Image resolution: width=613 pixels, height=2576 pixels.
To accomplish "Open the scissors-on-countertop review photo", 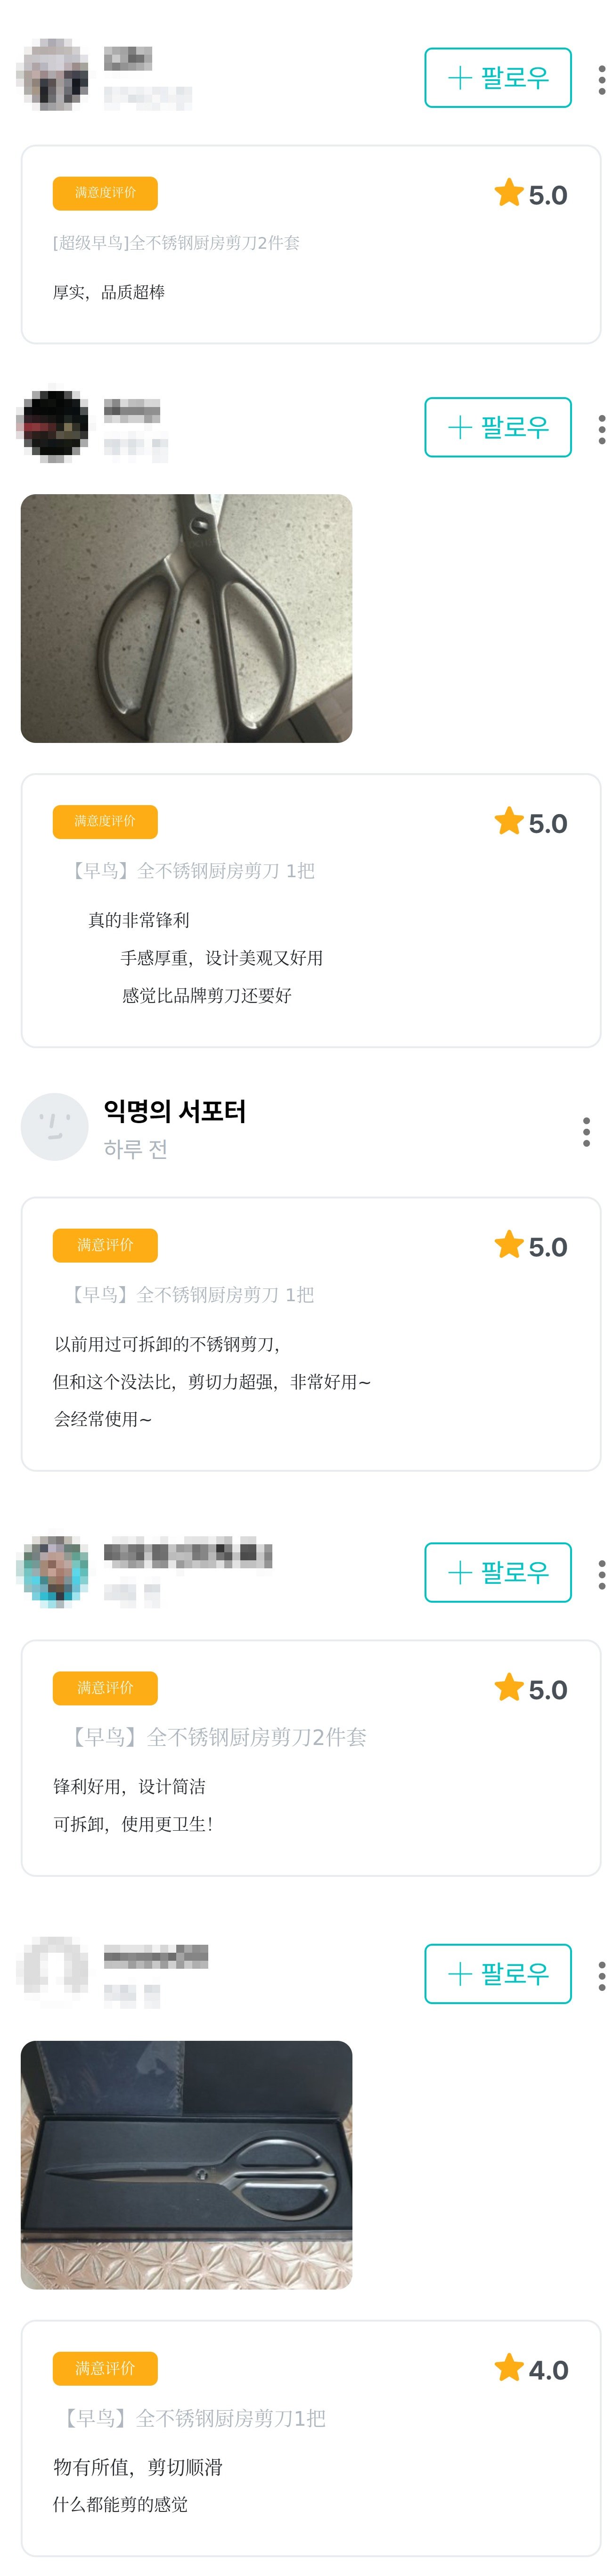I will tap(186, 618).
